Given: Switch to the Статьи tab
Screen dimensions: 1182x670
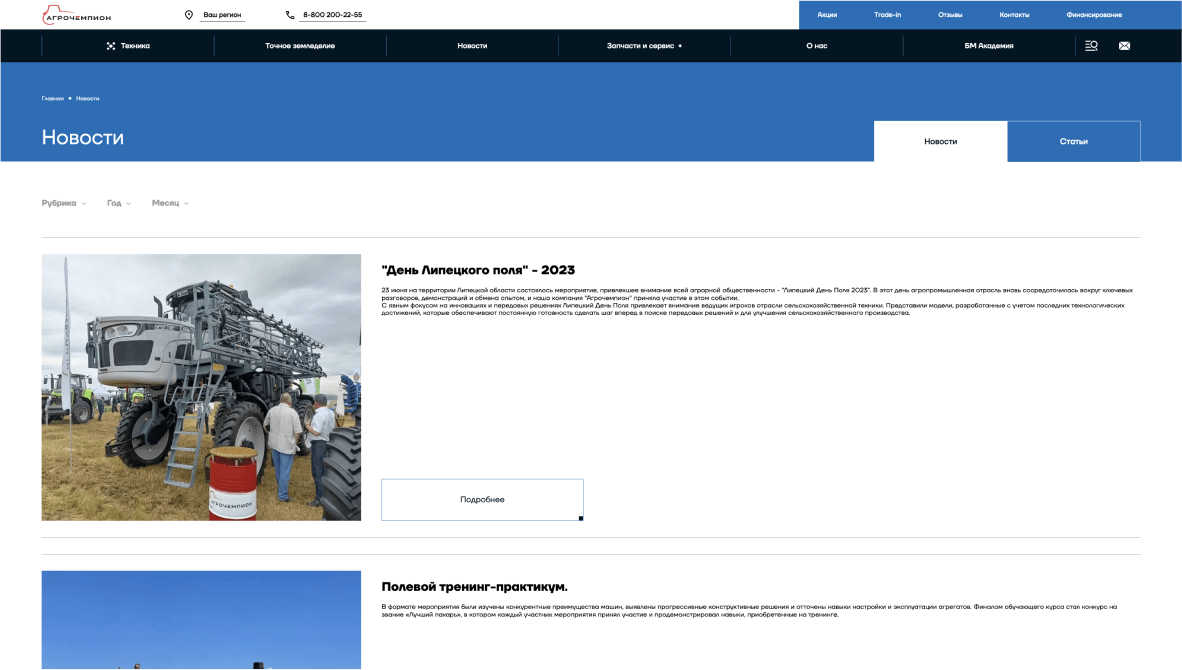Looking at the screenshot, I should [x=1073, y=142].
